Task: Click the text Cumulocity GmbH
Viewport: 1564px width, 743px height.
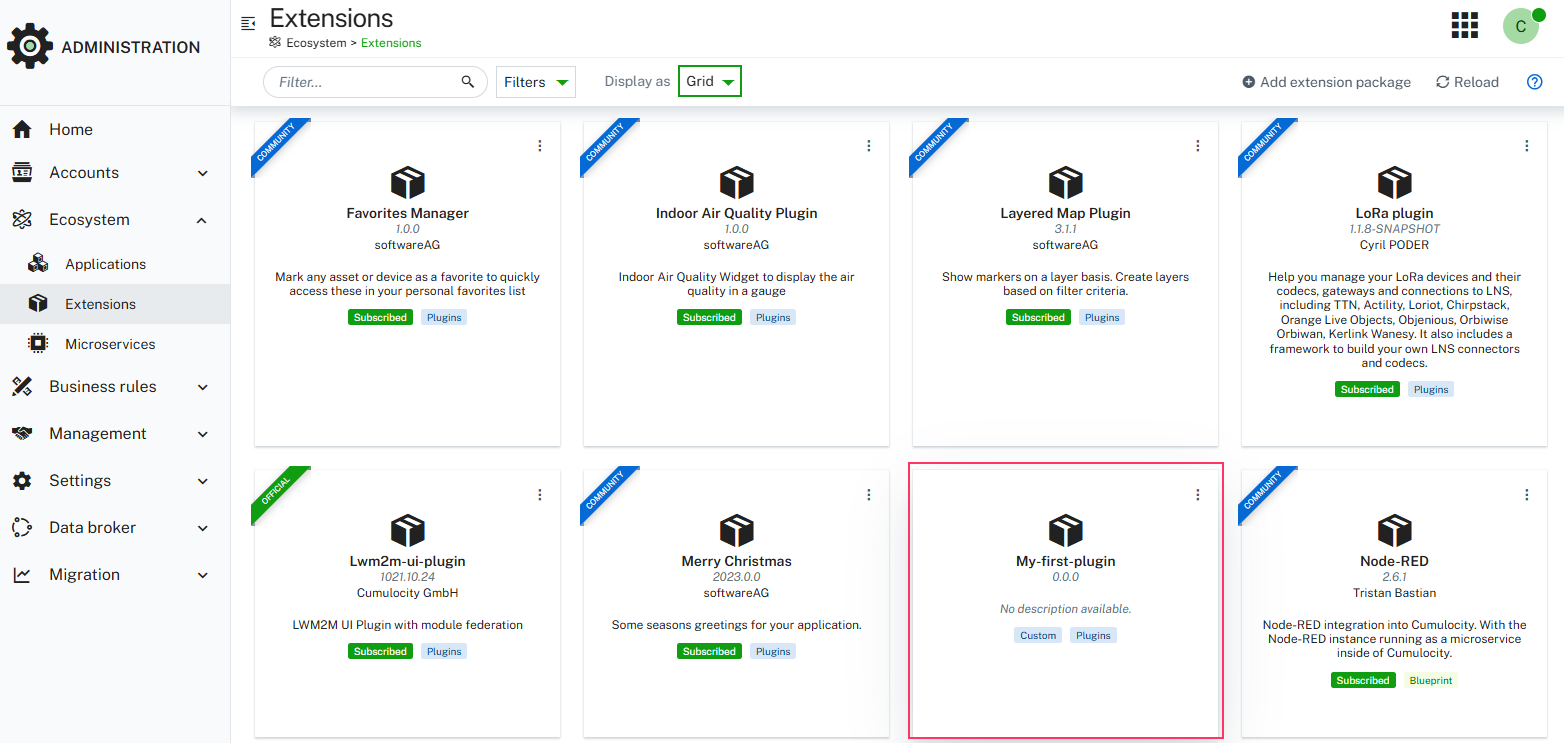Action: [408, 593]
